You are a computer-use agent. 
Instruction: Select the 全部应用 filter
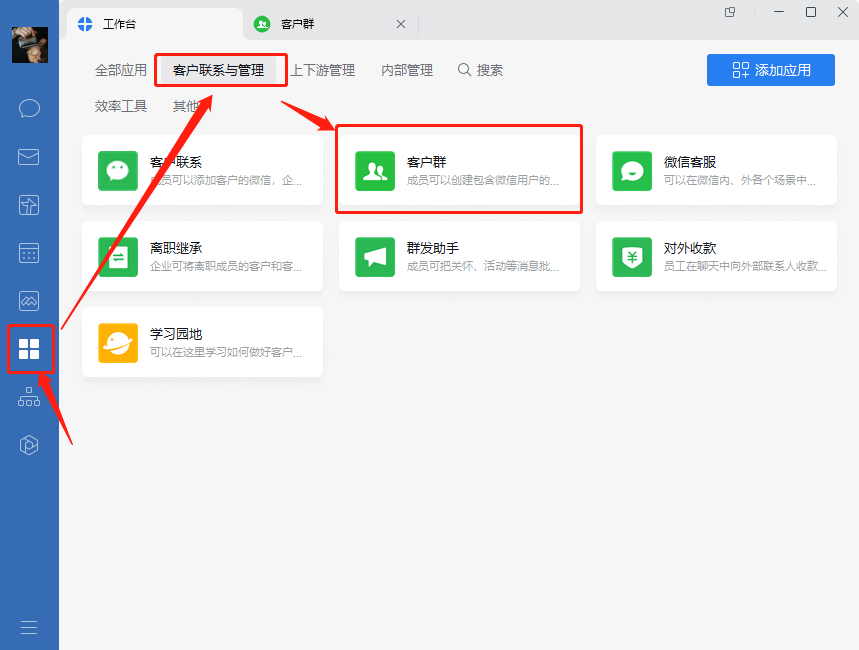[x=120, y=70]
